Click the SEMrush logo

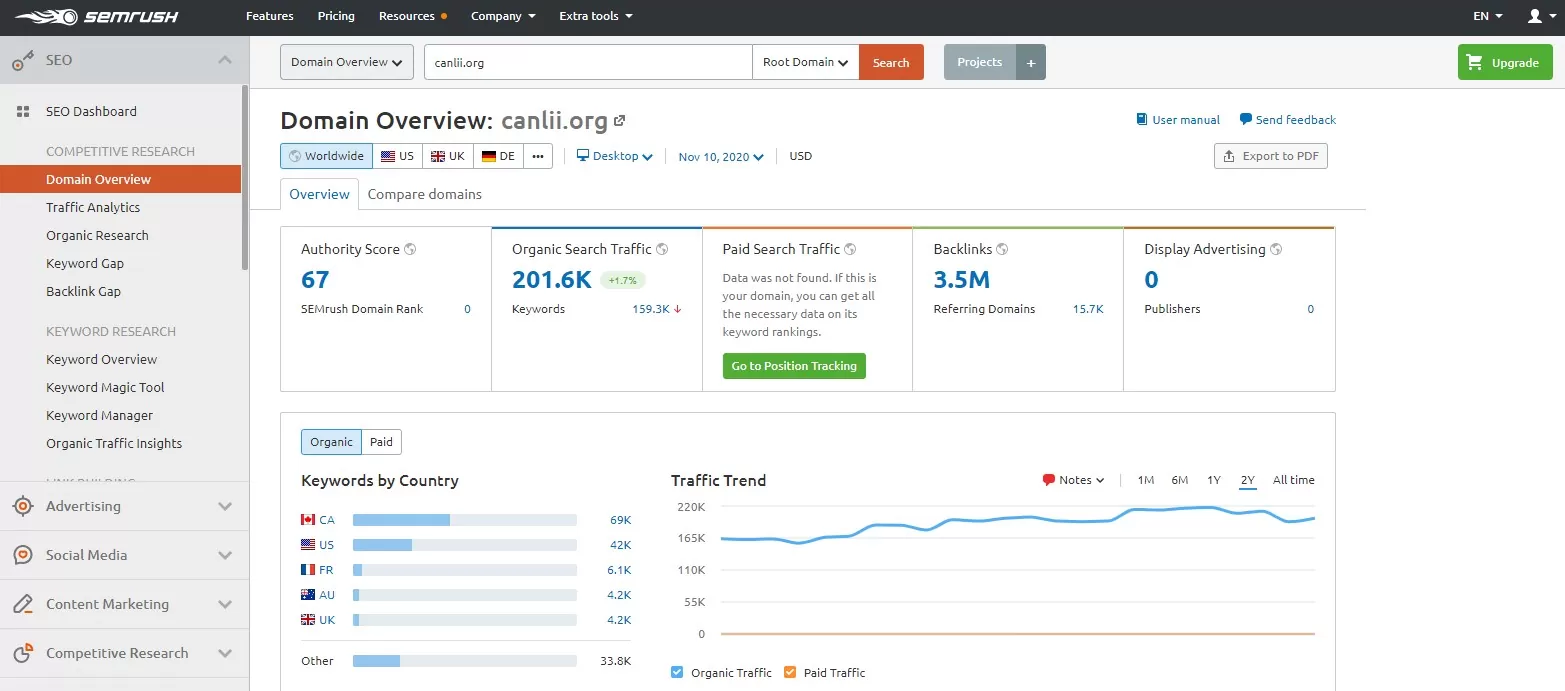point(98,16)
